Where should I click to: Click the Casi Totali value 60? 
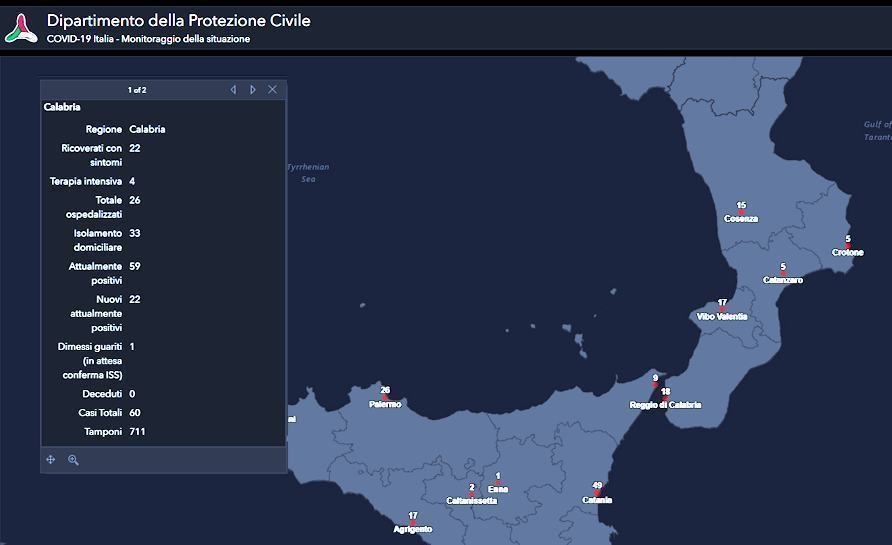click(x=135, y=413)
